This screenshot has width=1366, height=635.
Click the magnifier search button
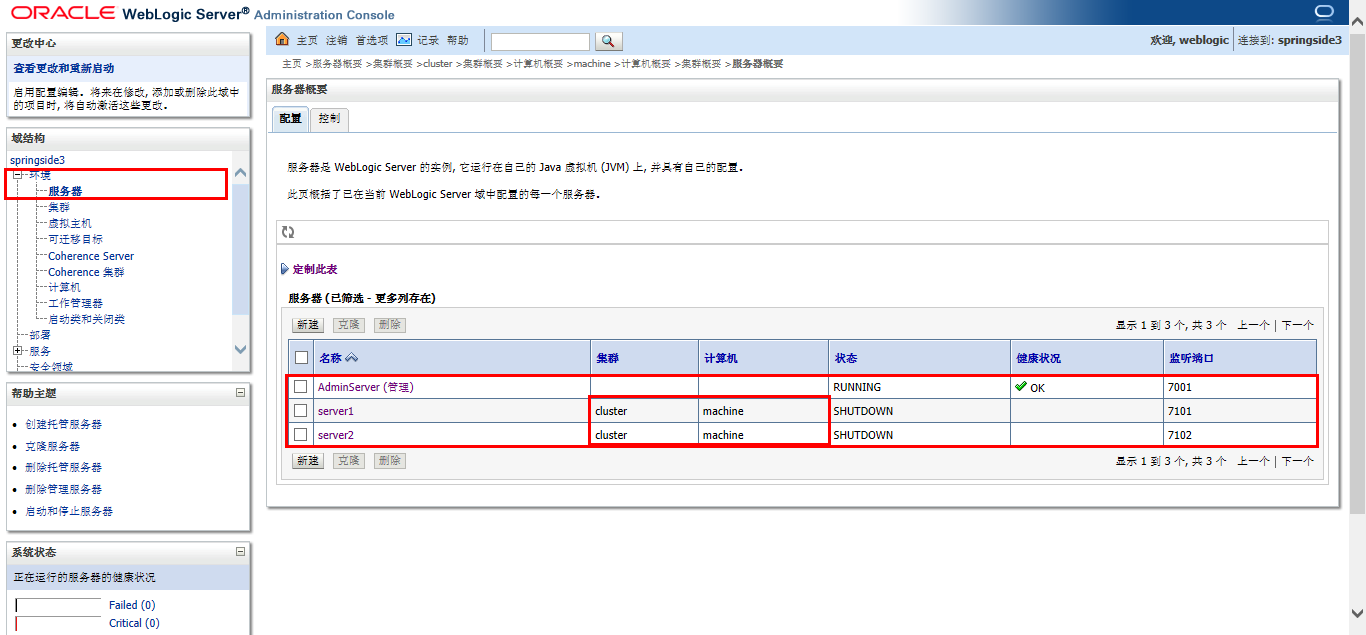[609, 41]
